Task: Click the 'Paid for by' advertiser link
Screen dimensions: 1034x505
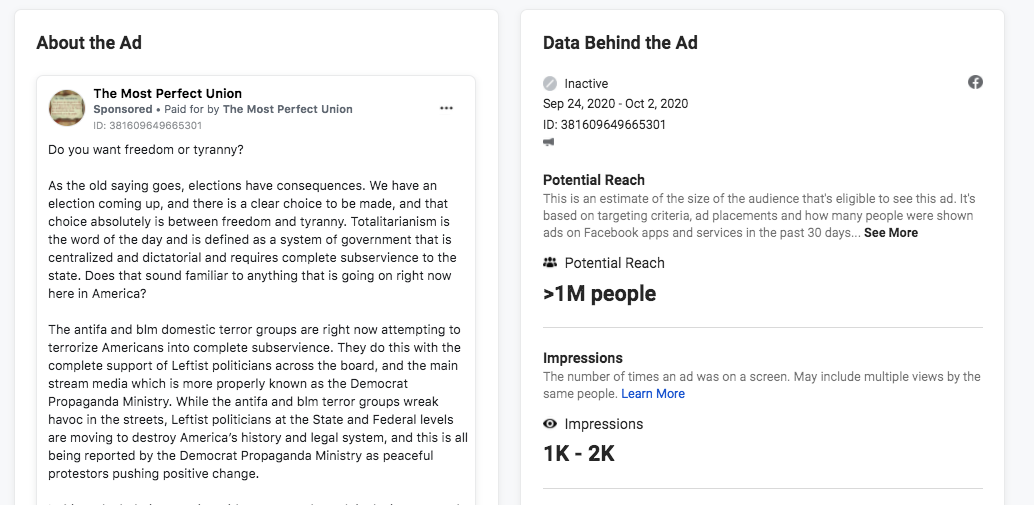Action: (287, 109)
